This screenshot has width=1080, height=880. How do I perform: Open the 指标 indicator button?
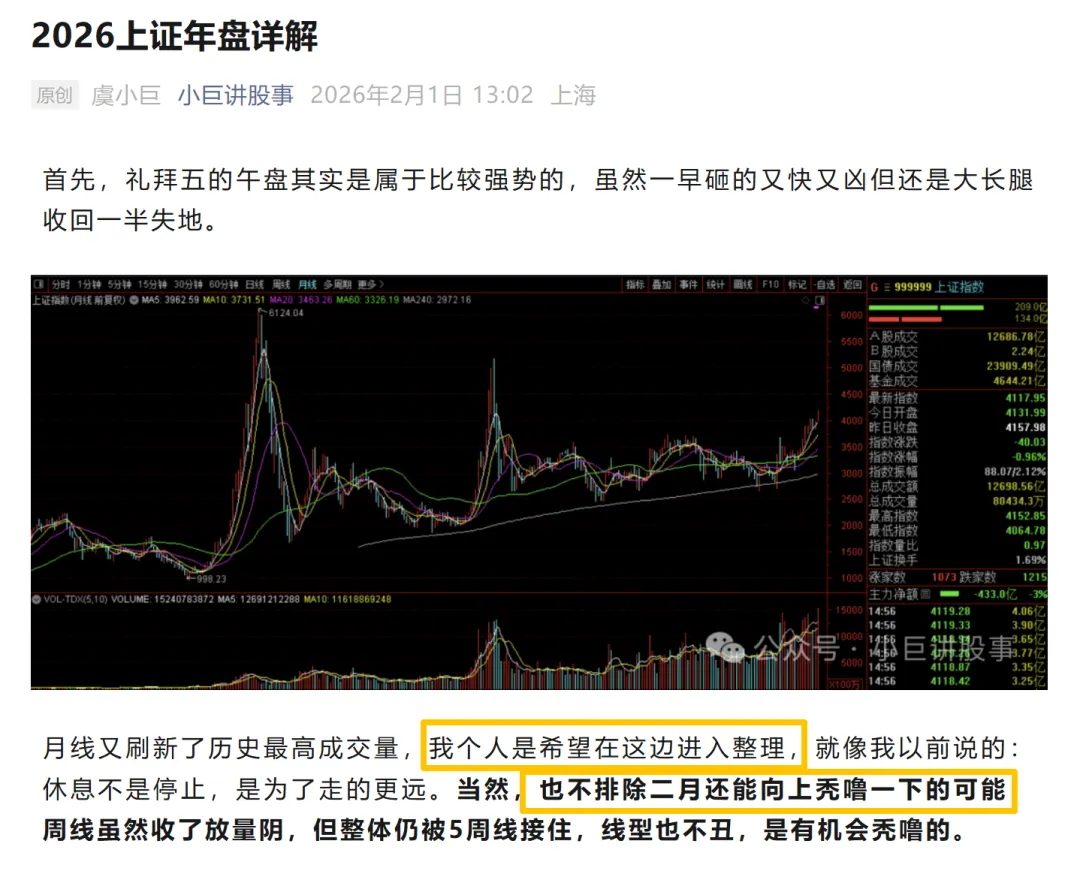coord(634,284)
